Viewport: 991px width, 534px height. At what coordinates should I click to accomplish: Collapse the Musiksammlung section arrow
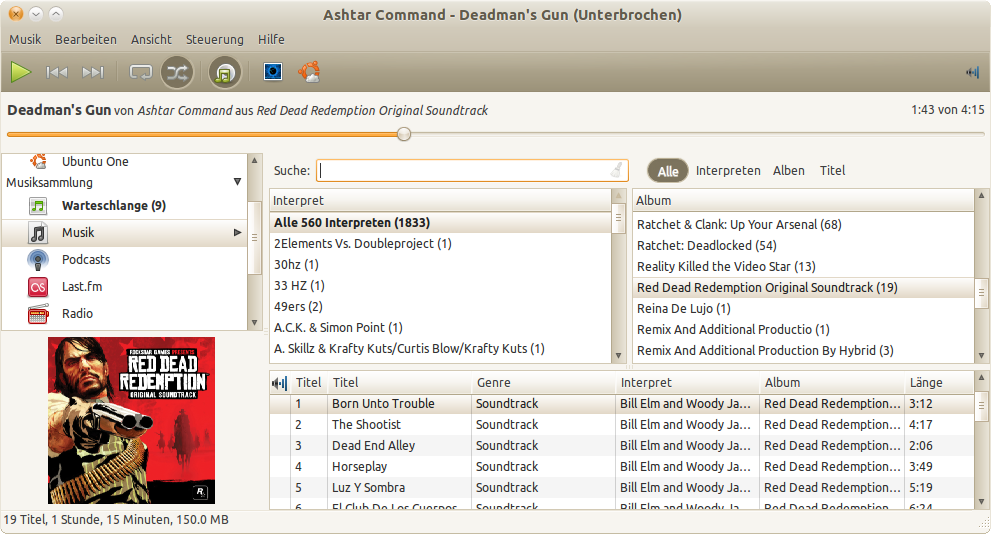[x=237, y=182]
